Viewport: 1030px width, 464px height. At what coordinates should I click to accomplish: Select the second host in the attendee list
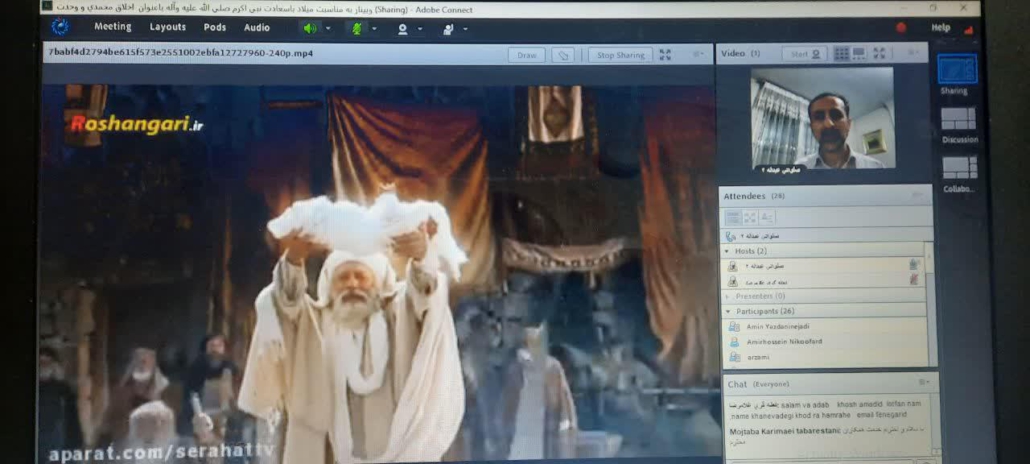[x=822, y=281]
